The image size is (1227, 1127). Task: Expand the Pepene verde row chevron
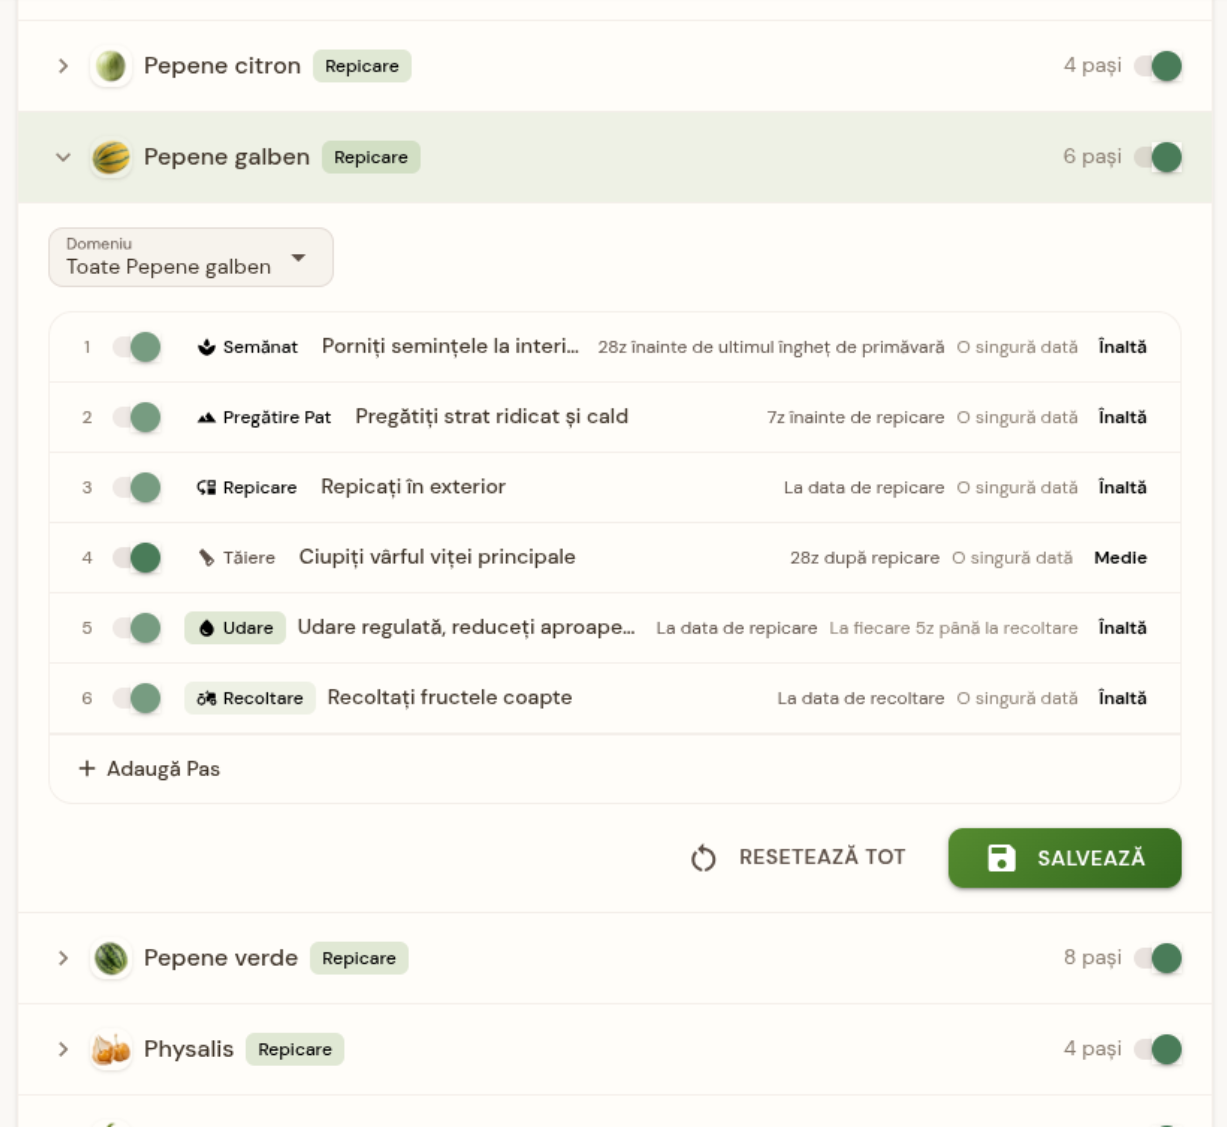(x=63, y=958)
